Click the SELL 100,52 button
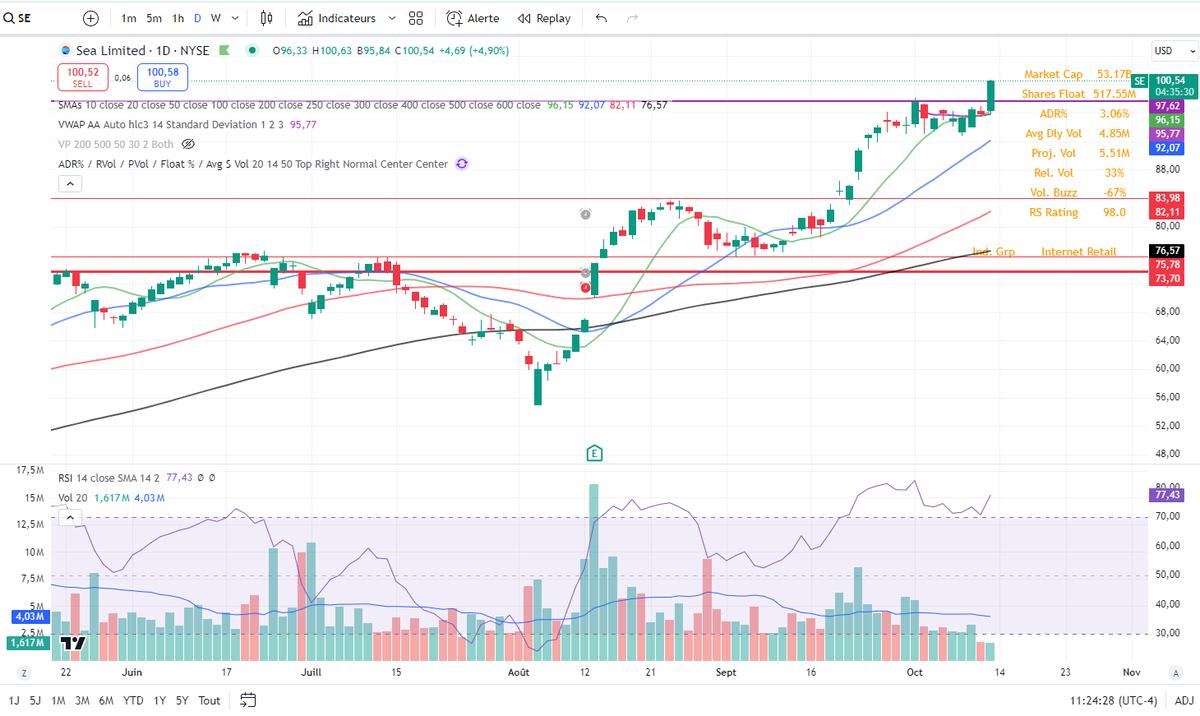This screenshot has width=1200, height=716. coord(82,77)
